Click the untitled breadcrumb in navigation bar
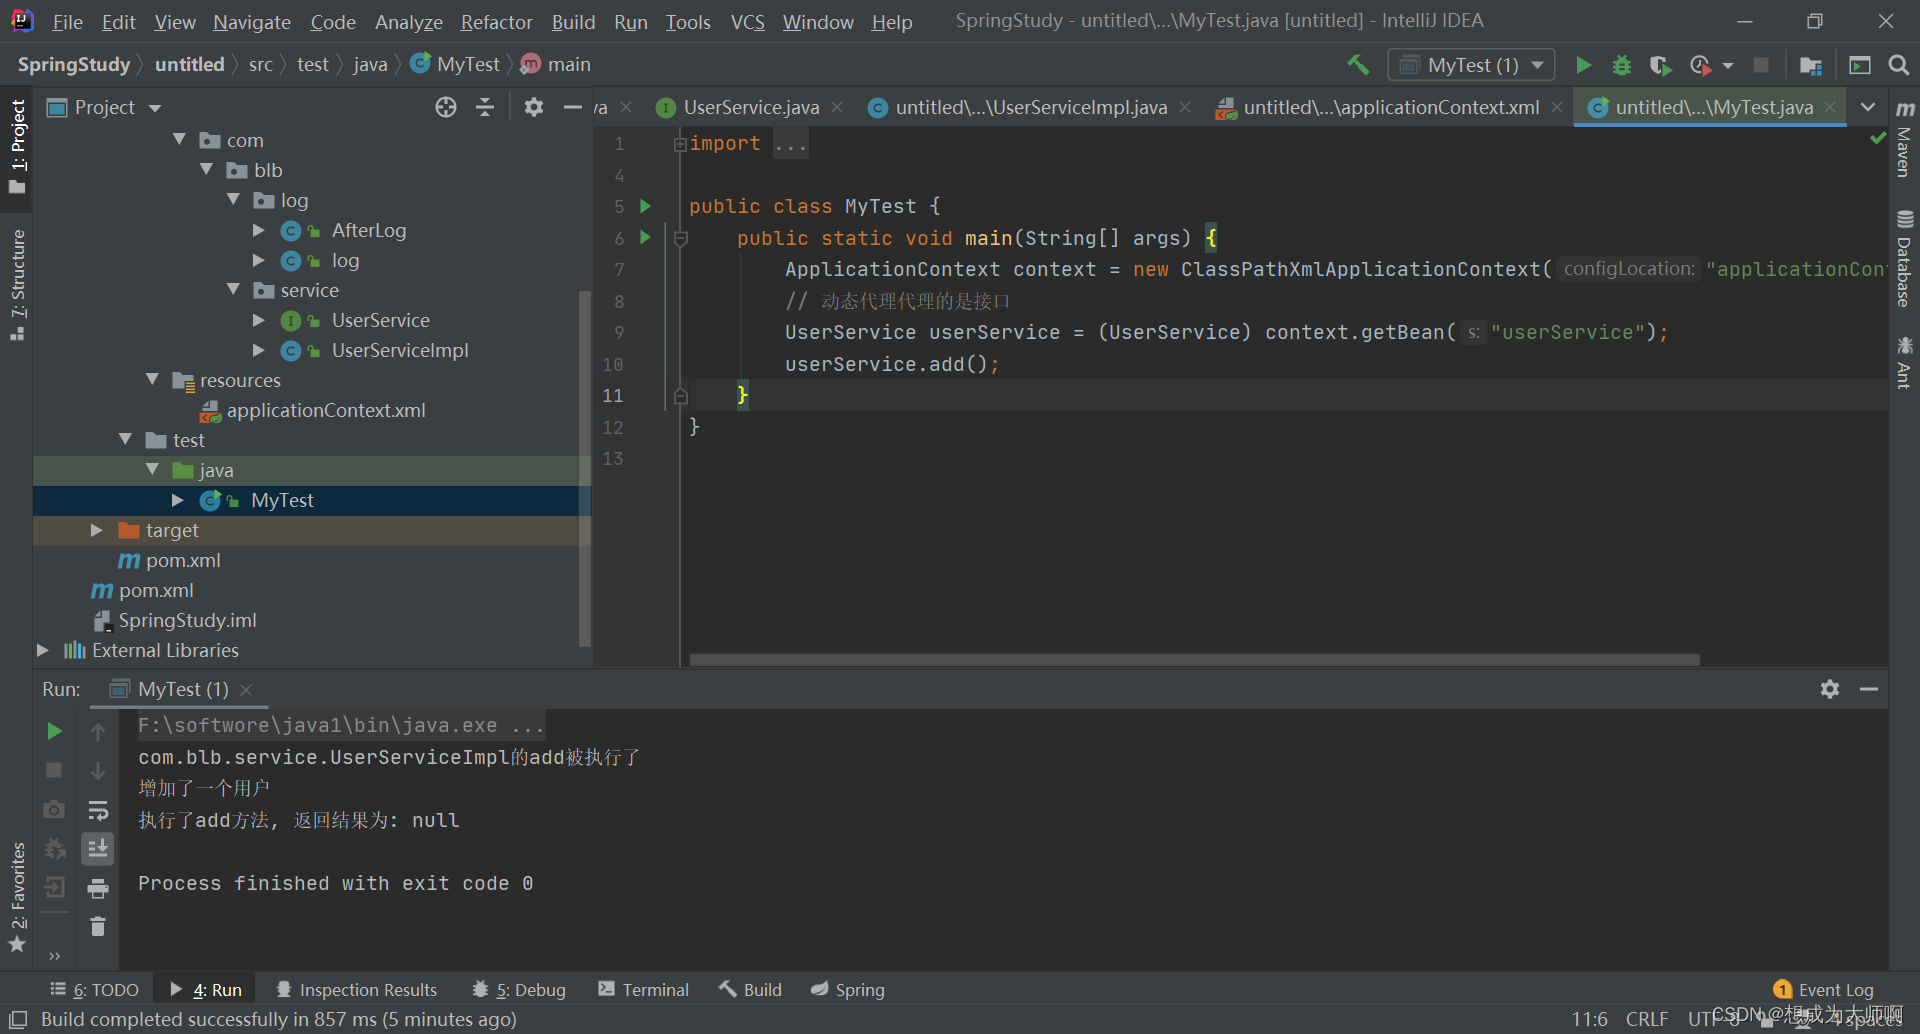Viewport: 1920px width, 1034px height. [x=189, y=64]
